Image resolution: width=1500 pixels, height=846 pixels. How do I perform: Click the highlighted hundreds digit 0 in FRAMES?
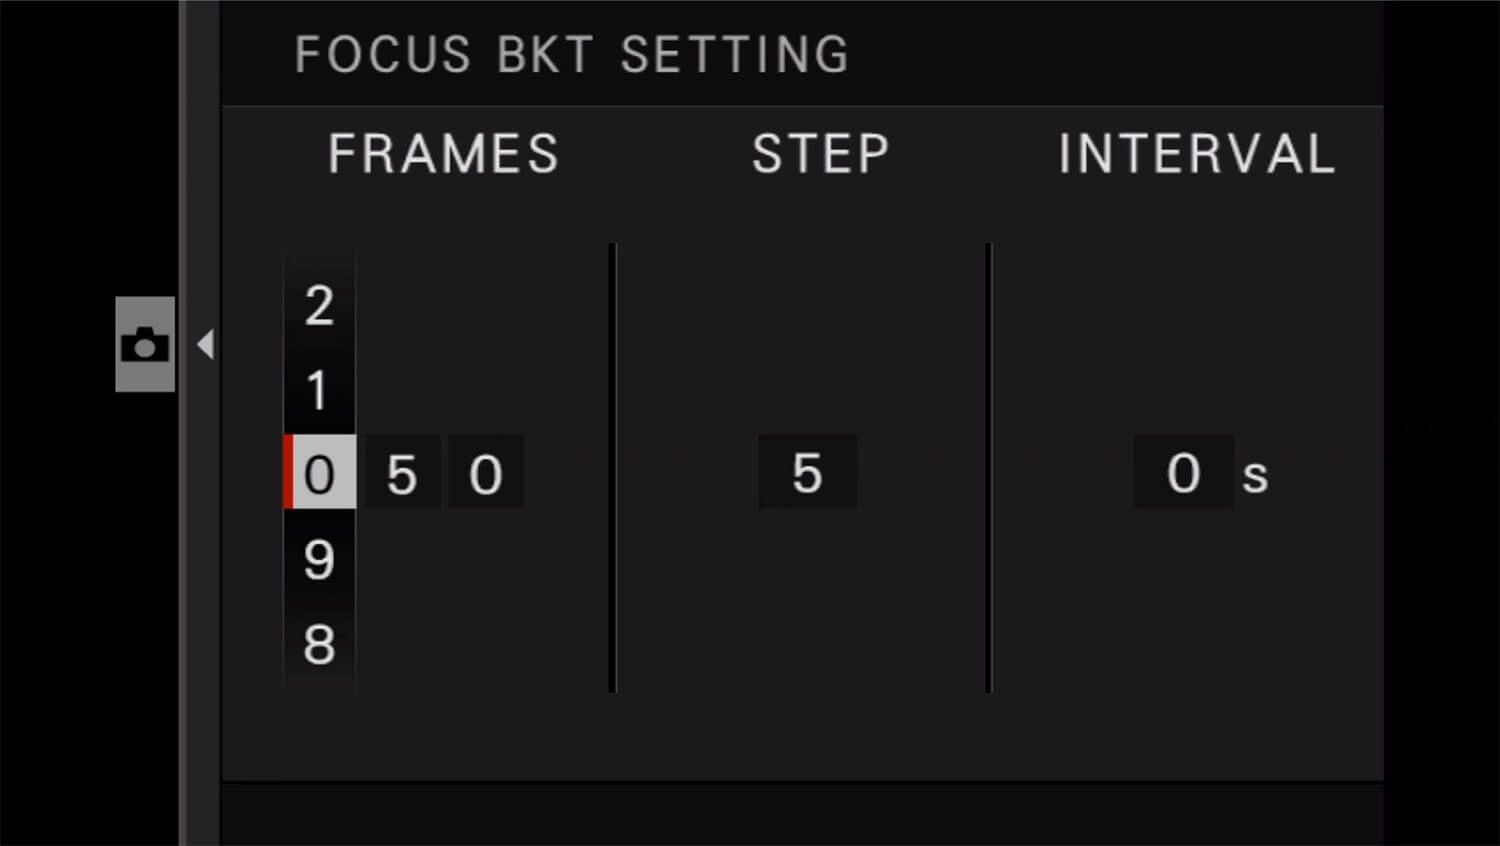321,473
